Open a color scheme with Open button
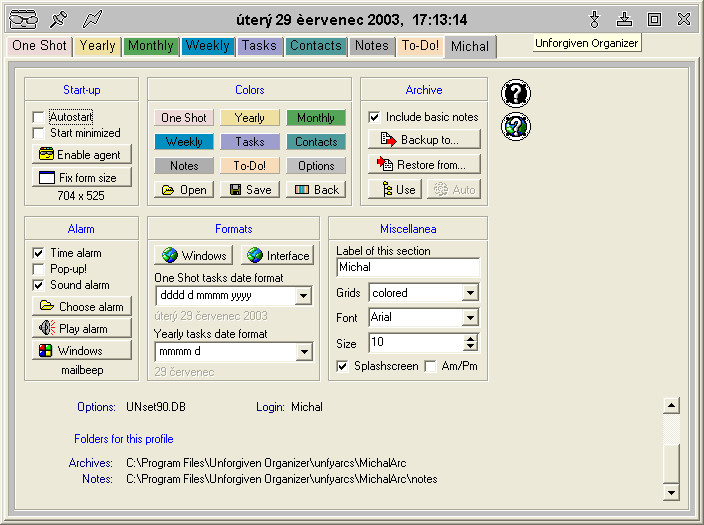 coord(184,190)
